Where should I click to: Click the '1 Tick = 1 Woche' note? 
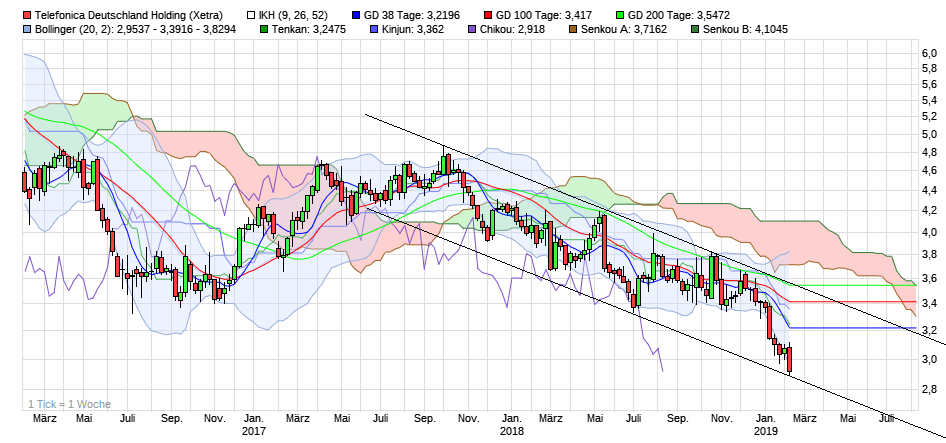pyautogui.click(x=69, y=404)
